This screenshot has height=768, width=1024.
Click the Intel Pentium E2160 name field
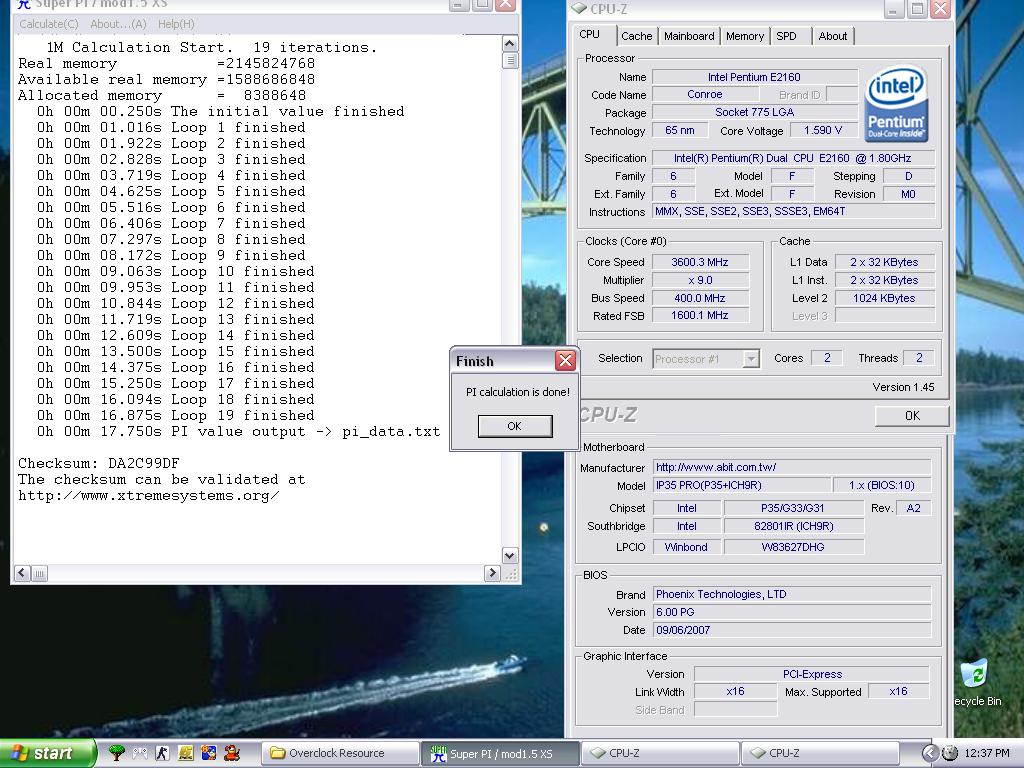click(x=754, y=77)
